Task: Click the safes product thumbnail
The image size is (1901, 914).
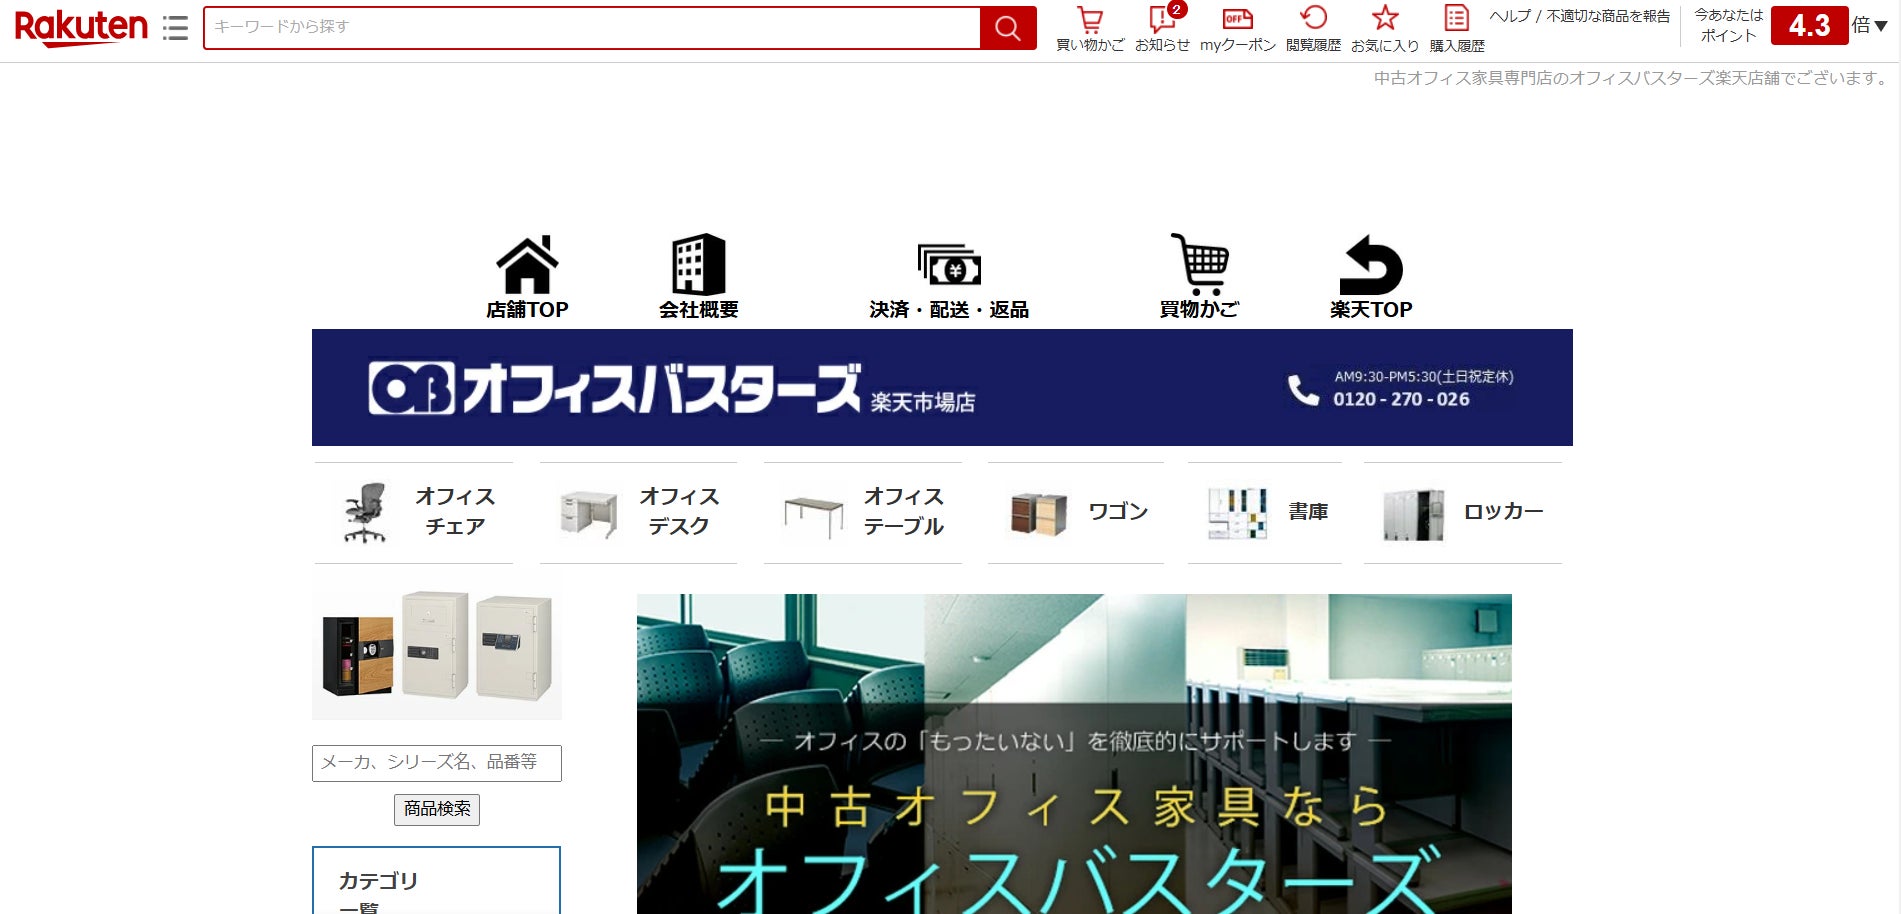Action: (x=437, y=646)
